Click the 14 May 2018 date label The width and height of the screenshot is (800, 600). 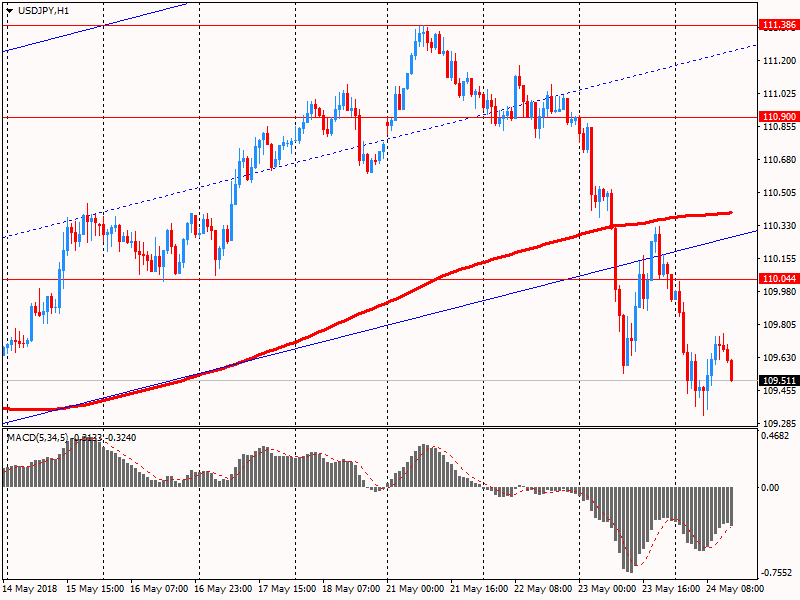pyautogui.click(x=30, y=589)
